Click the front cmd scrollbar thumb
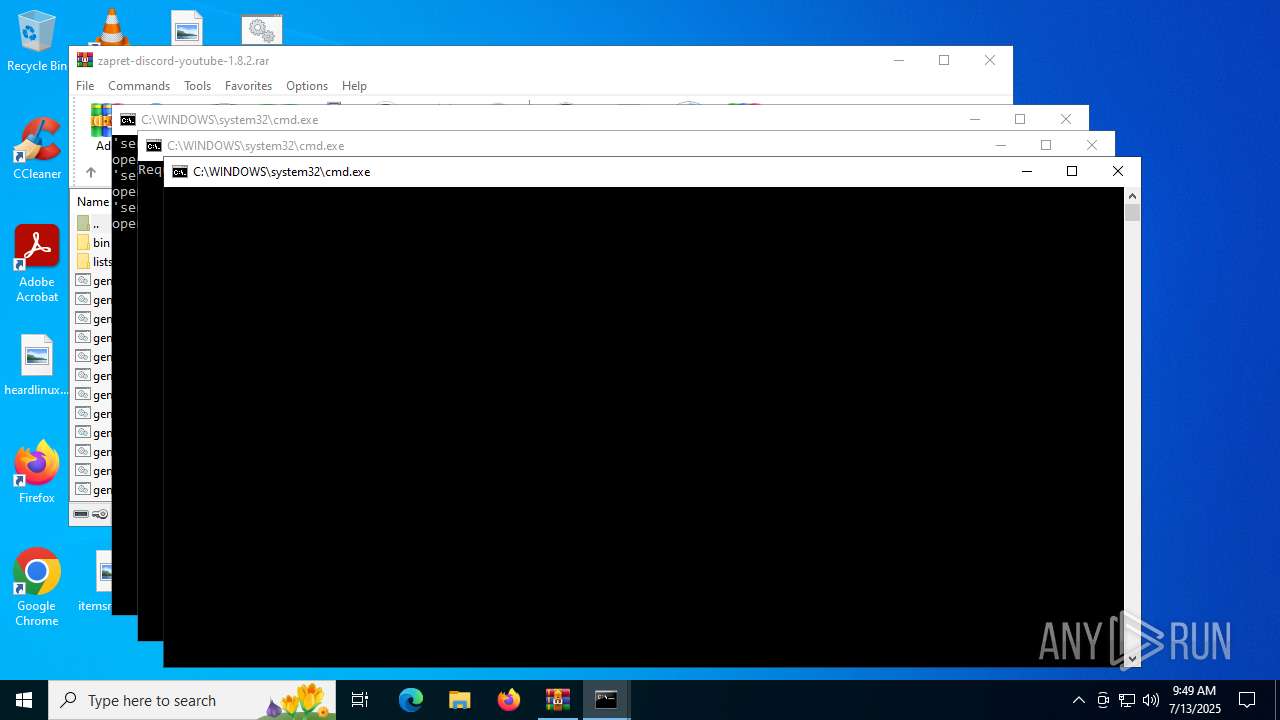This screenshot has height=720, width=1280. (1132, 212)
